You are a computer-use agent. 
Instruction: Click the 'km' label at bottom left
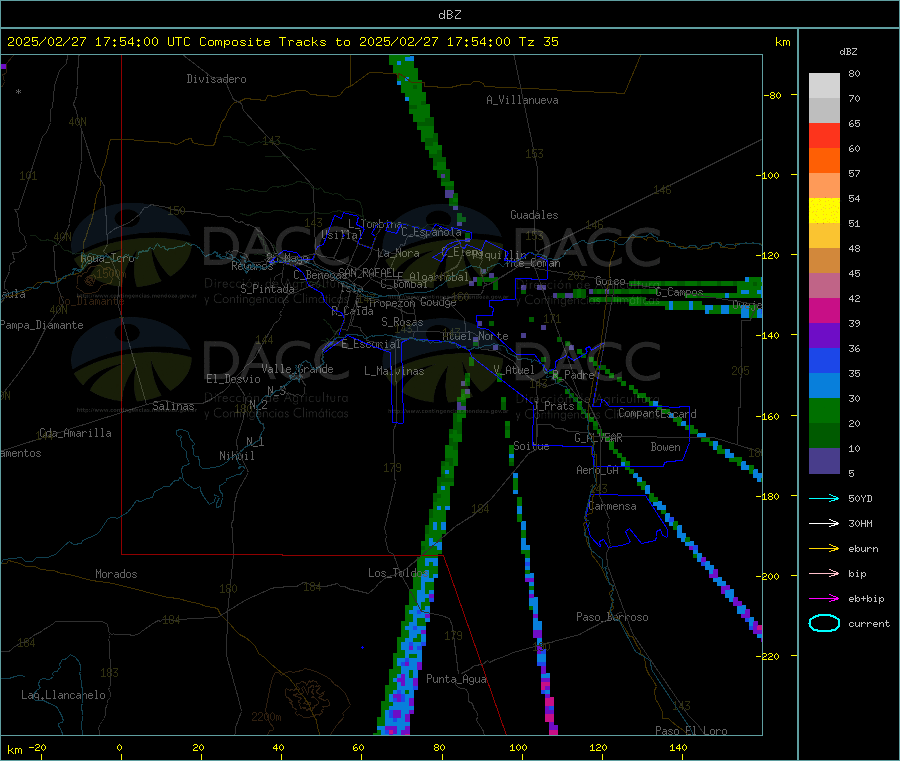(x=14, y=750)
